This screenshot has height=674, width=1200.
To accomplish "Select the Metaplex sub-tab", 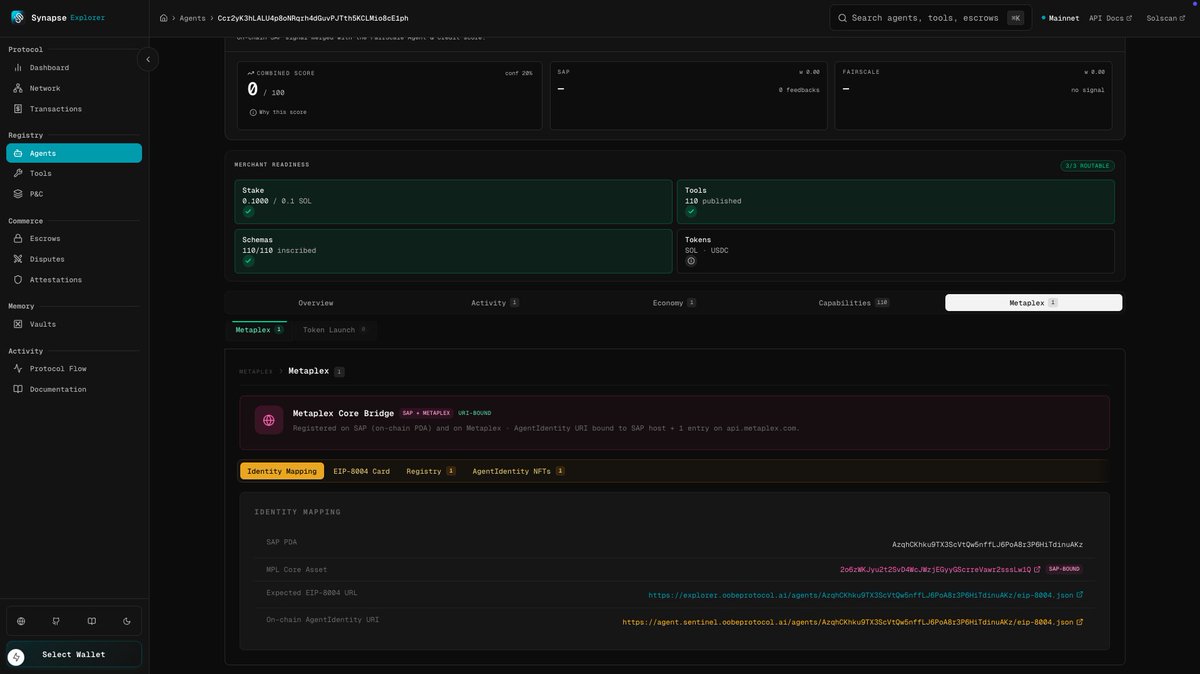I will click(259, 329).
